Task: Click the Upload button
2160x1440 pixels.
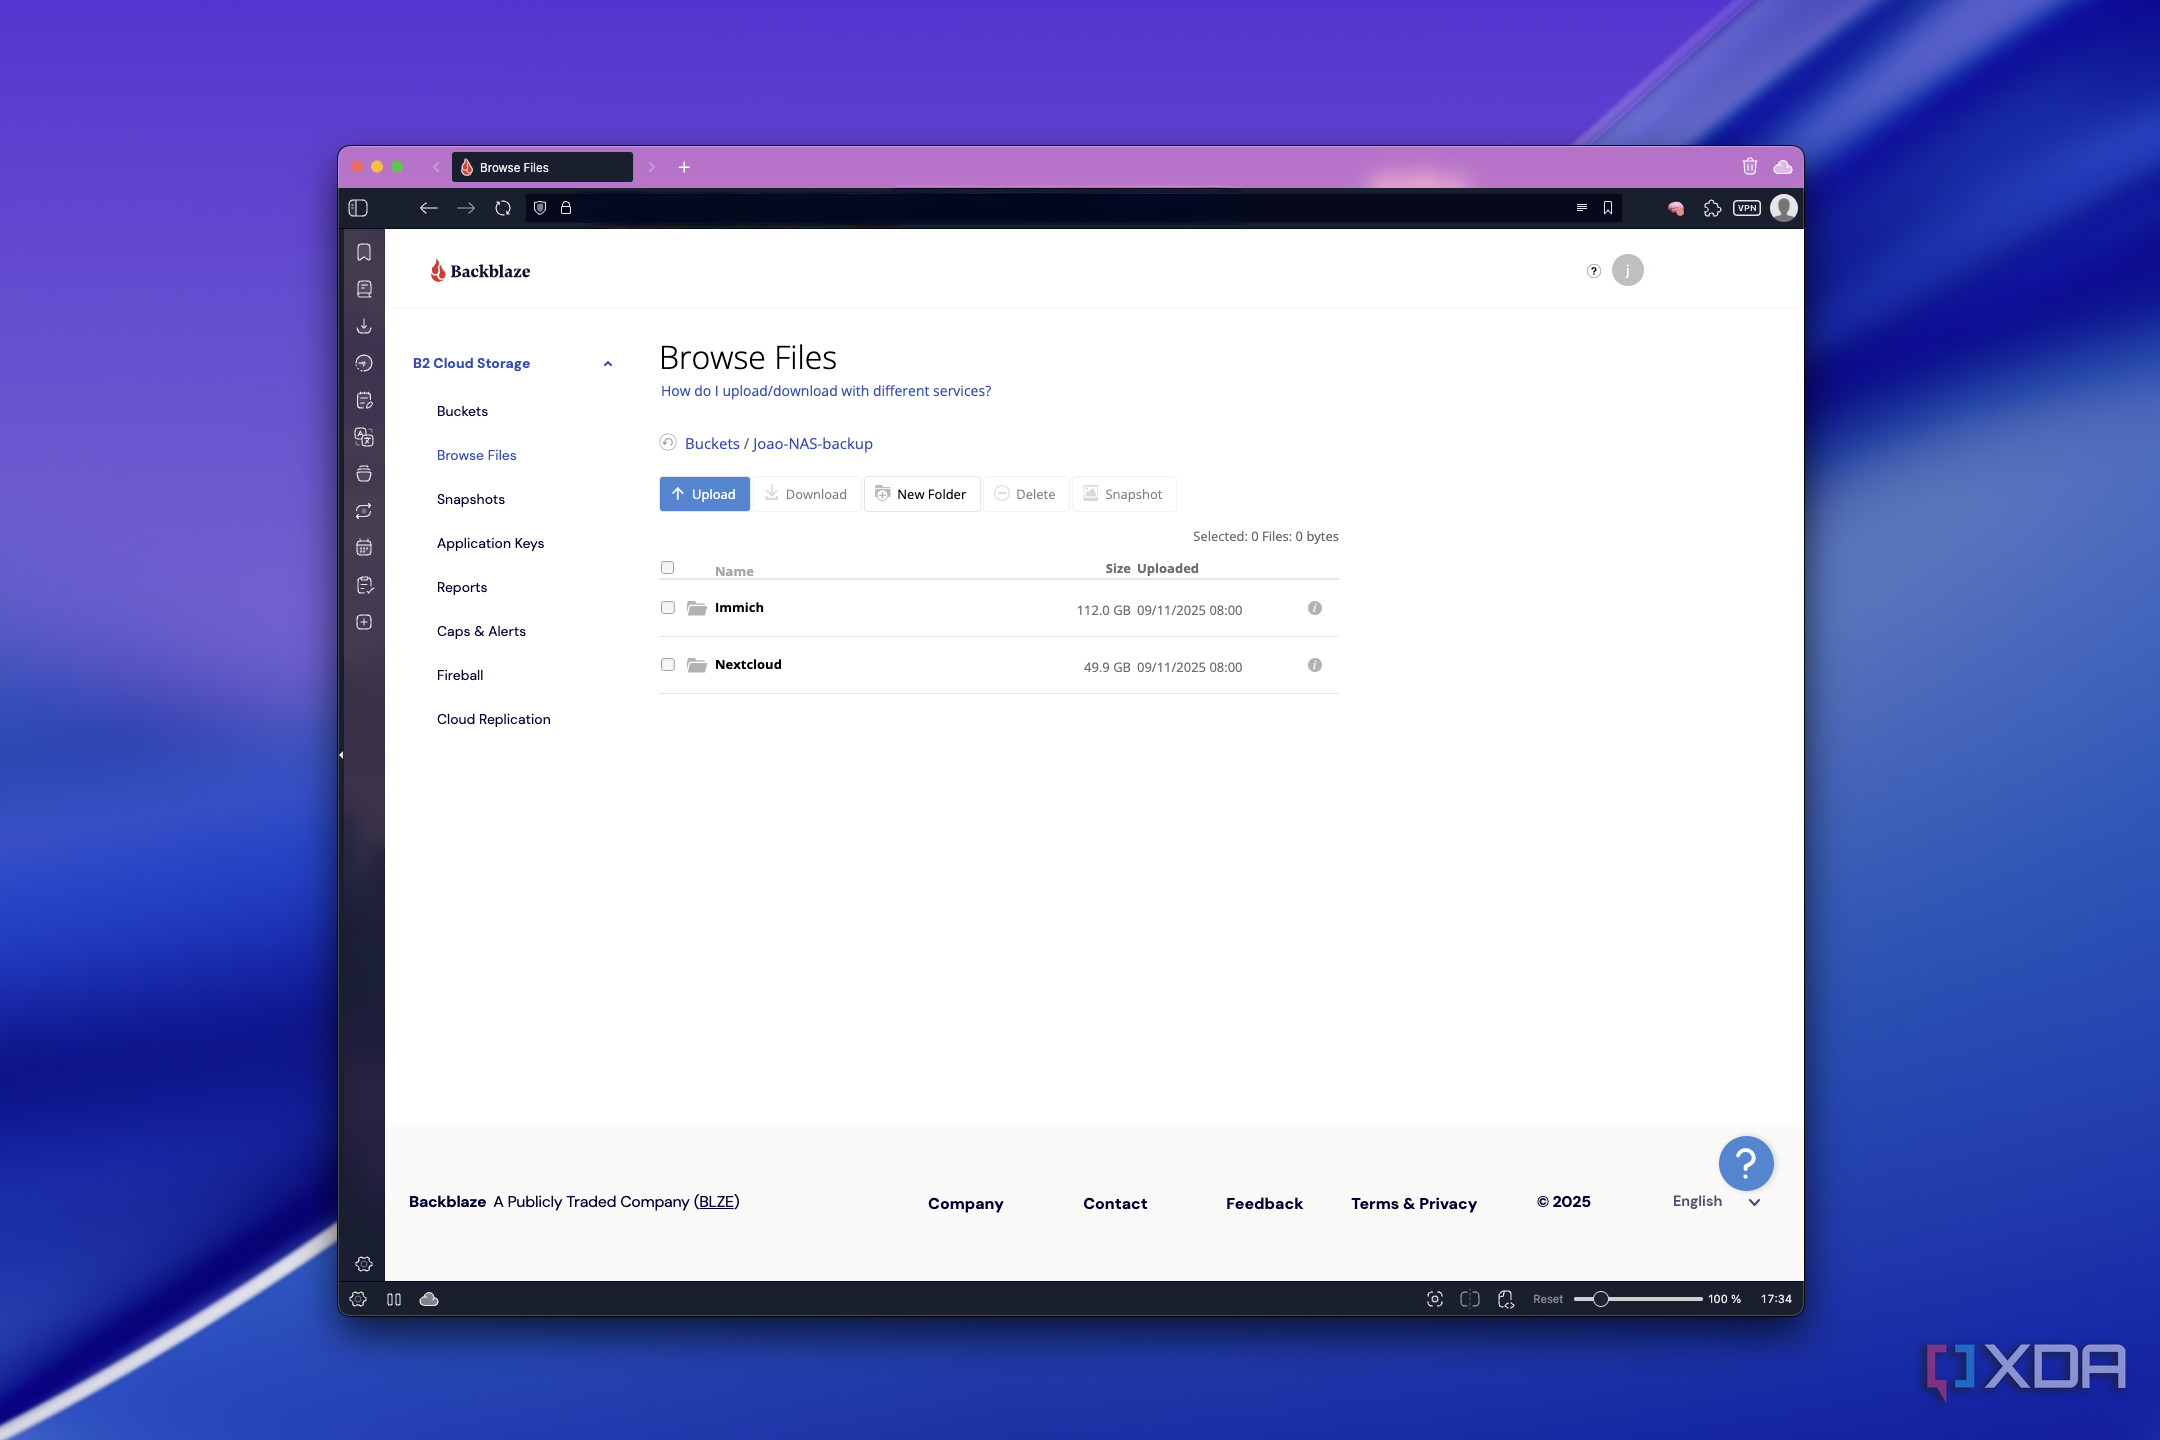Action: click(x=704, y=494)
